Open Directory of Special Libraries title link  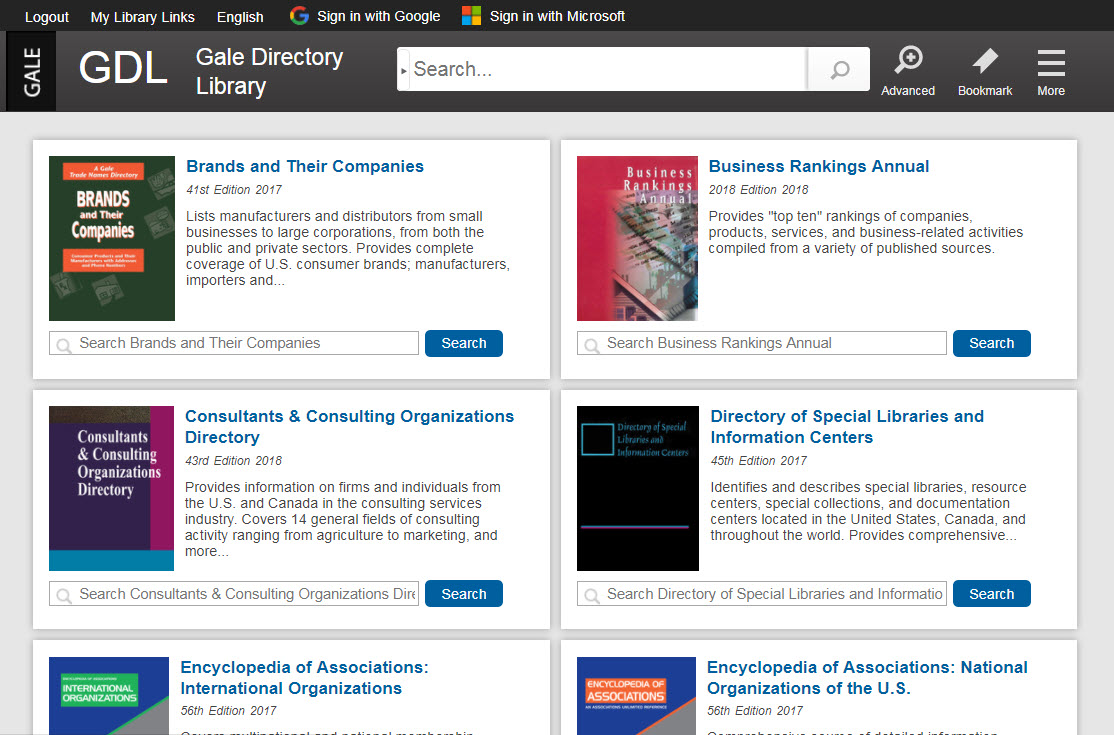click(x=847, y=427)
